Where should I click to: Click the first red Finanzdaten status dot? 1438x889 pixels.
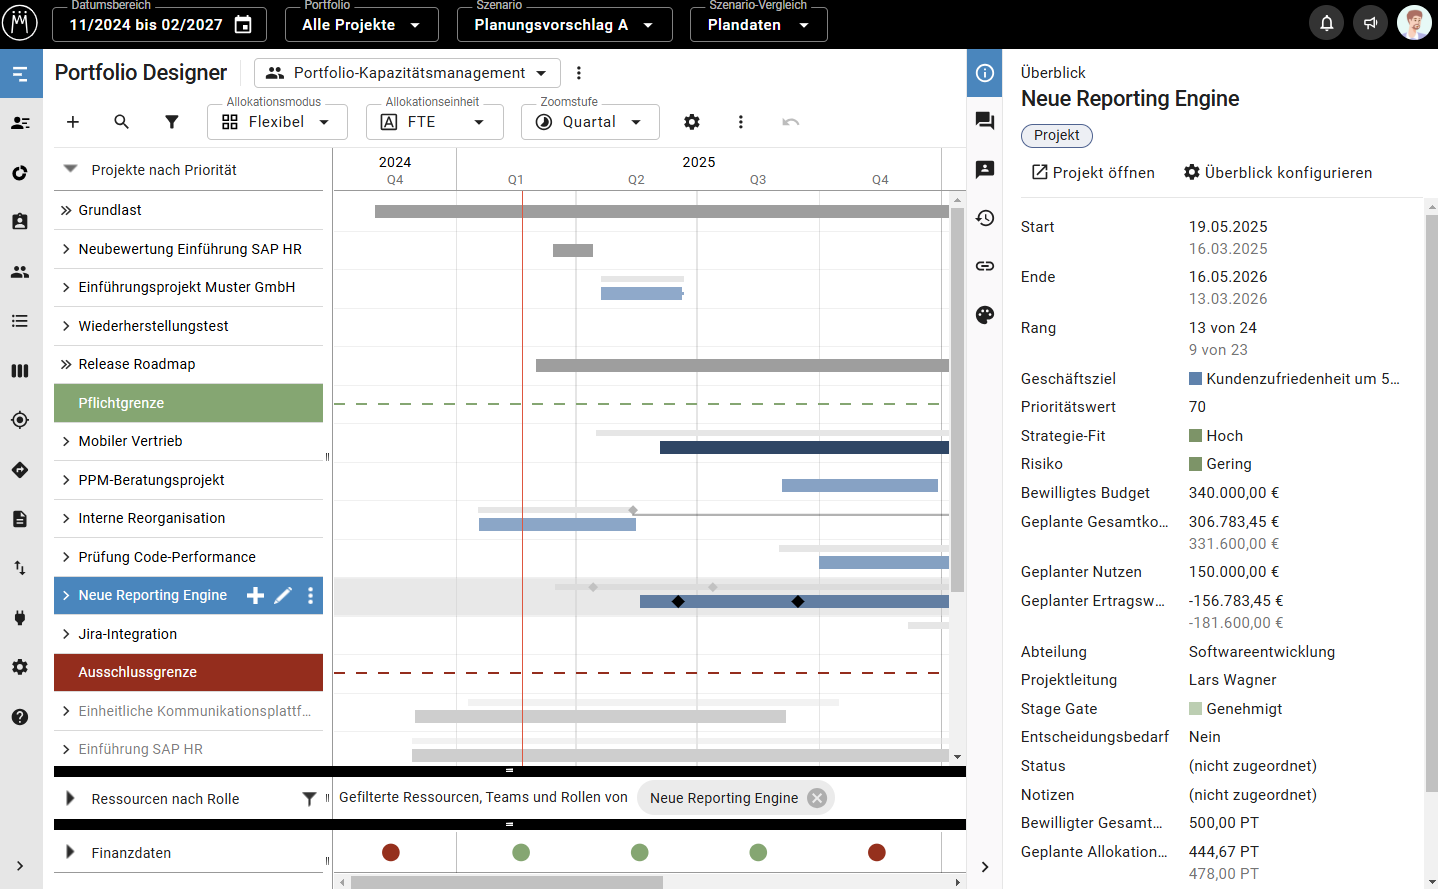(x=391, y=852)
